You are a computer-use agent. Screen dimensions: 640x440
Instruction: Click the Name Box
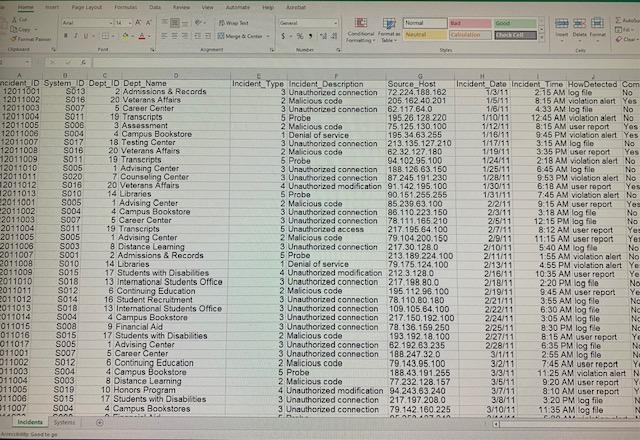tap(15, 62)
